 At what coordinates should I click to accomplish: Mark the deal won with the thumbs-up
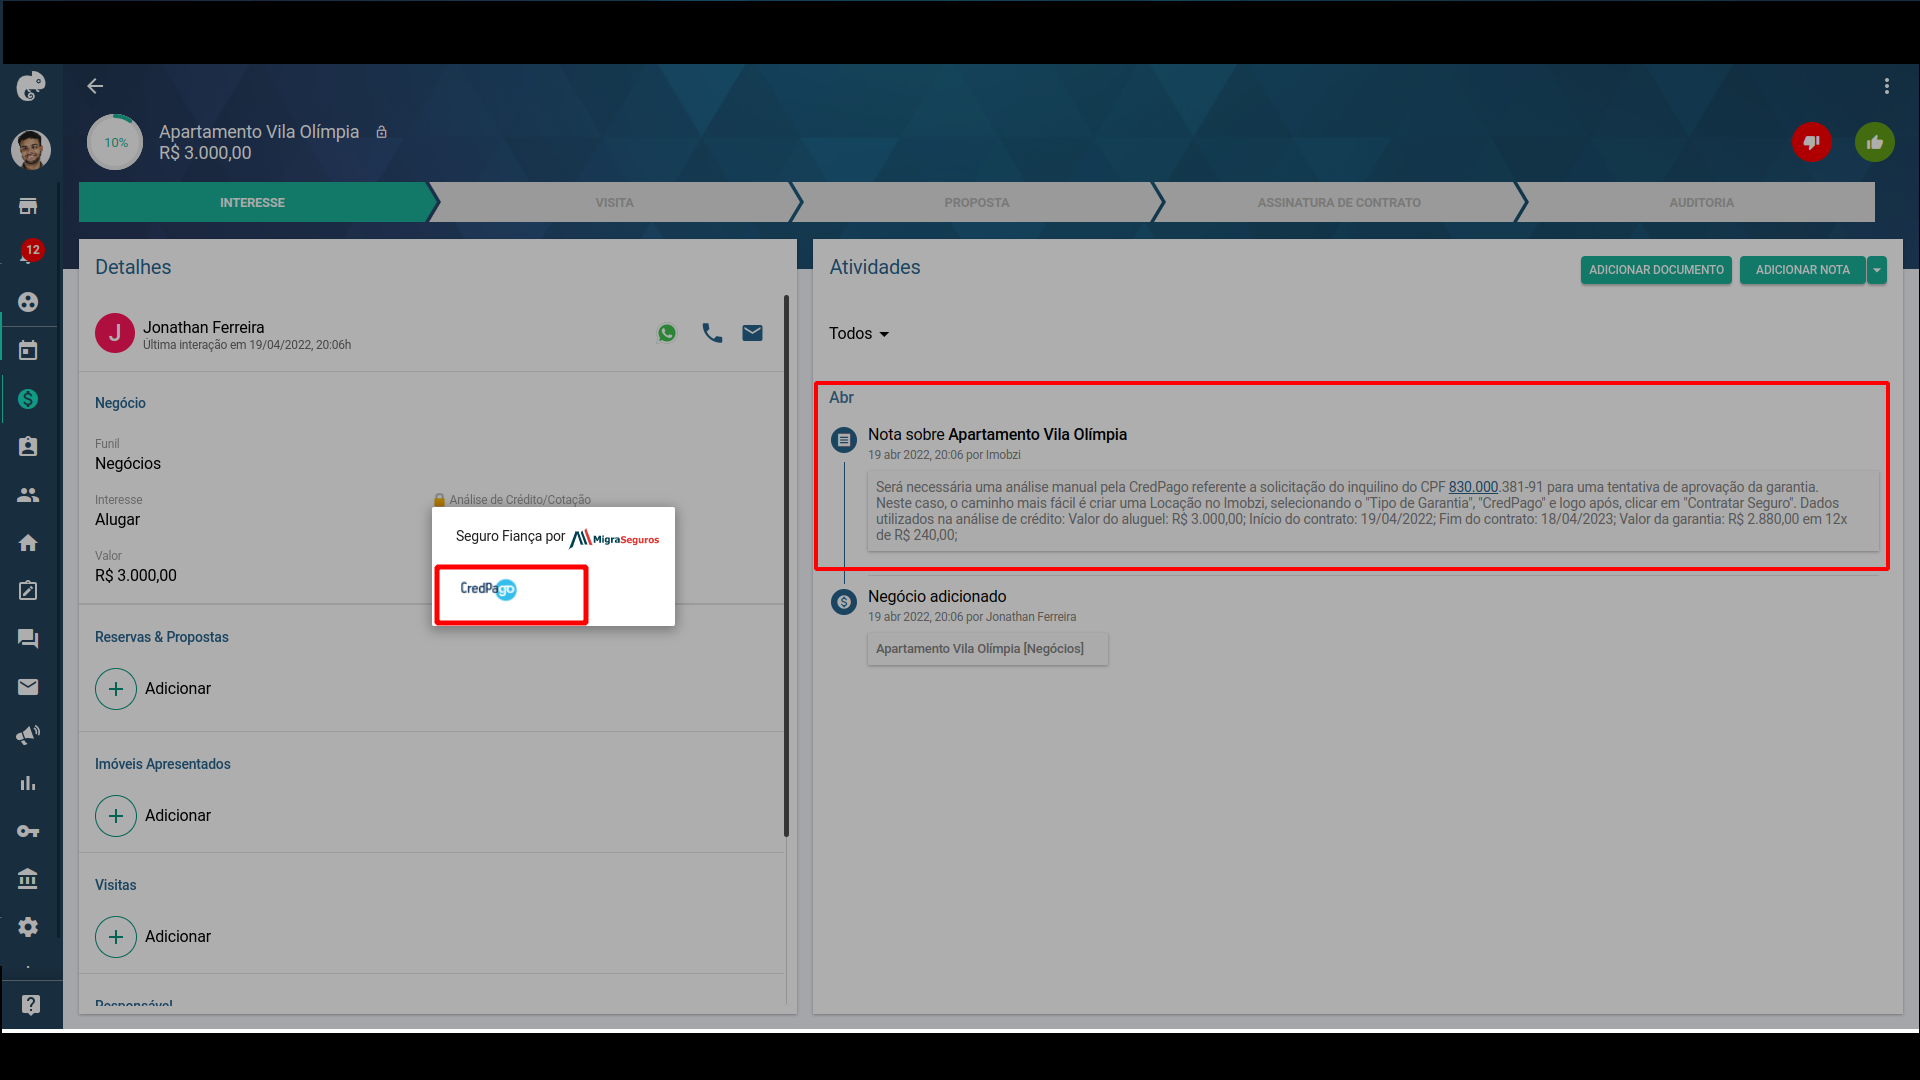click(1875, 143)
